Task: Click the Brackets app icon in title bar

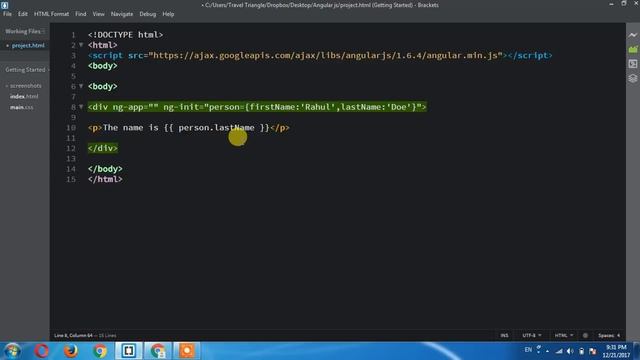Action: [x=4, y=5]
